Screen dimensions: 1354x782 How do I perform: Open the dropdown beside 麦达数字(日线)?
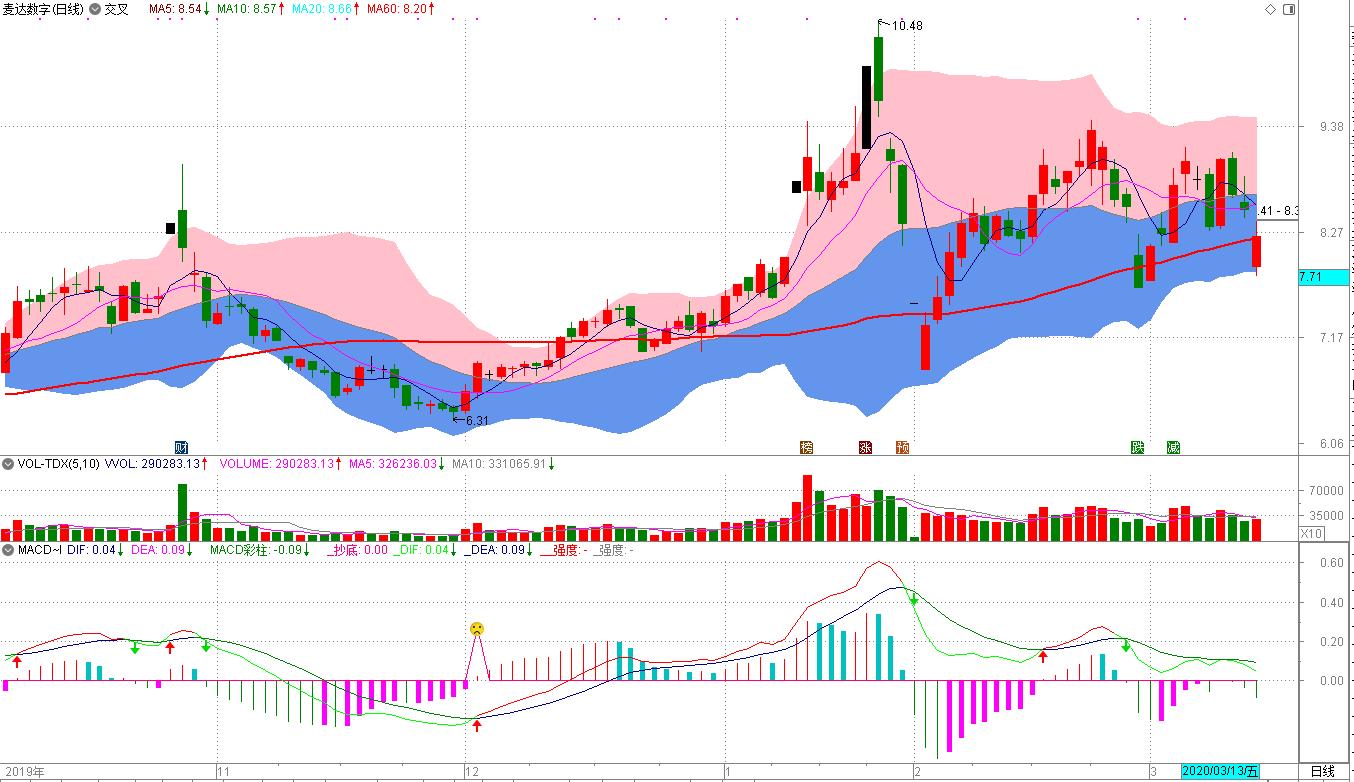[x=95, y=8]
